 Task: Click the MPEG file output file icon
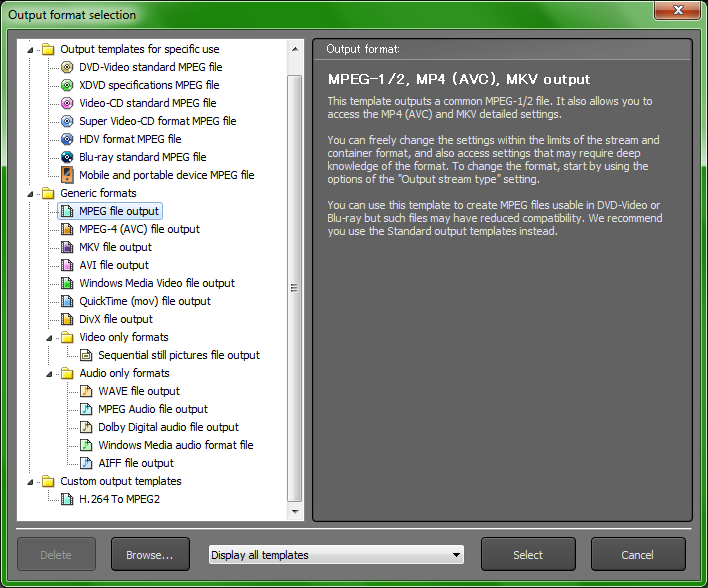point(67,211)
